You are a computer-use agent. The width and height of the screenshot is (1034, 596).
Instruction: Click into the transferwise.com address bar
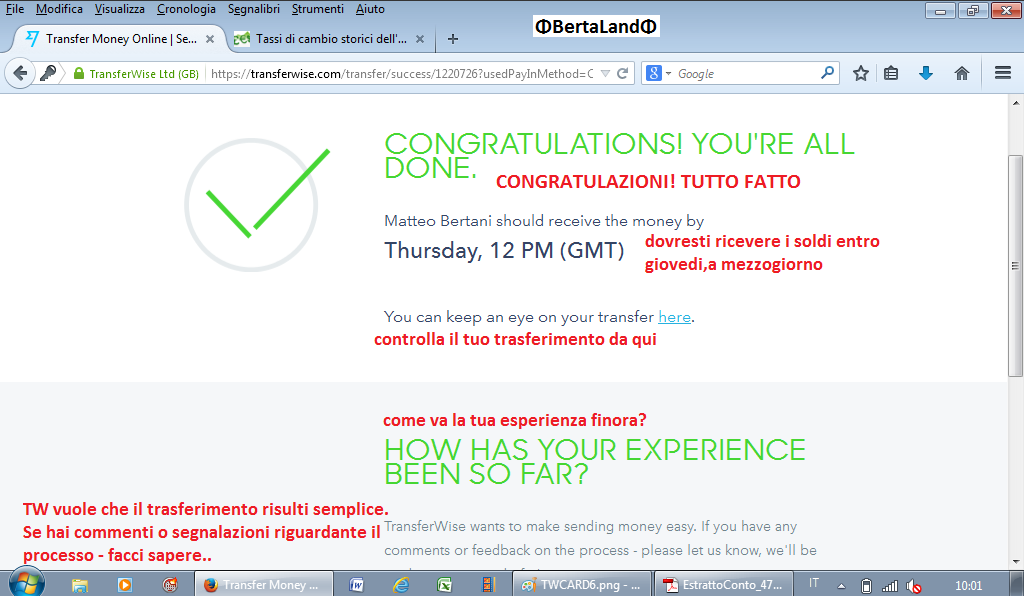click(x=402, y=74)
